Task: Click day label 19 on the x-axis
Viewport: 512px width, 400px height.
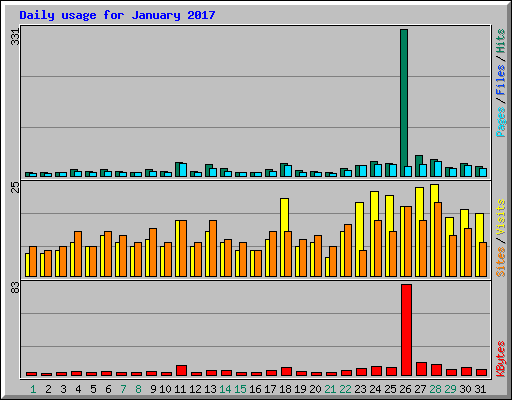Action: (x=300, y=389)
